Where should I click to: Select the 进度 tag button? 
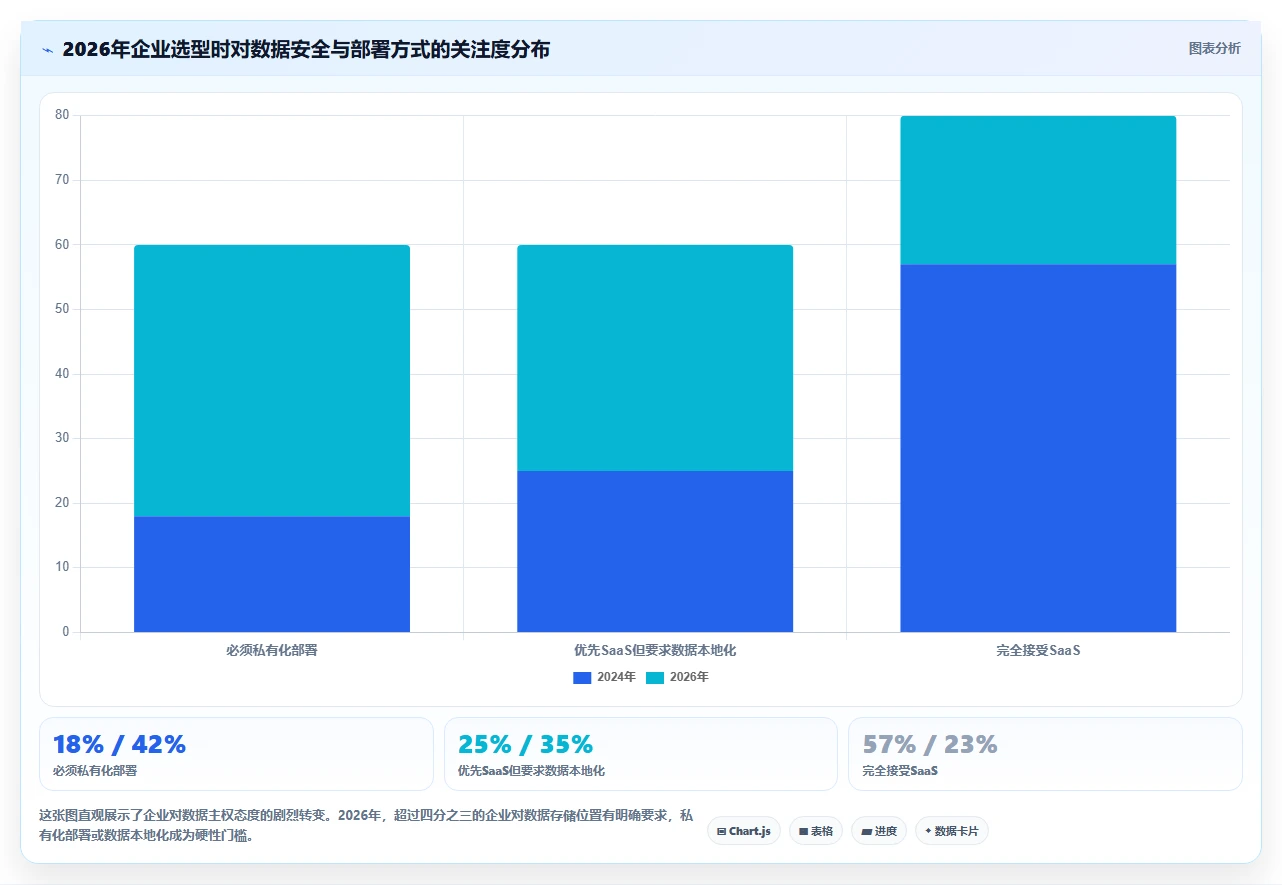[x=879, y=831]
